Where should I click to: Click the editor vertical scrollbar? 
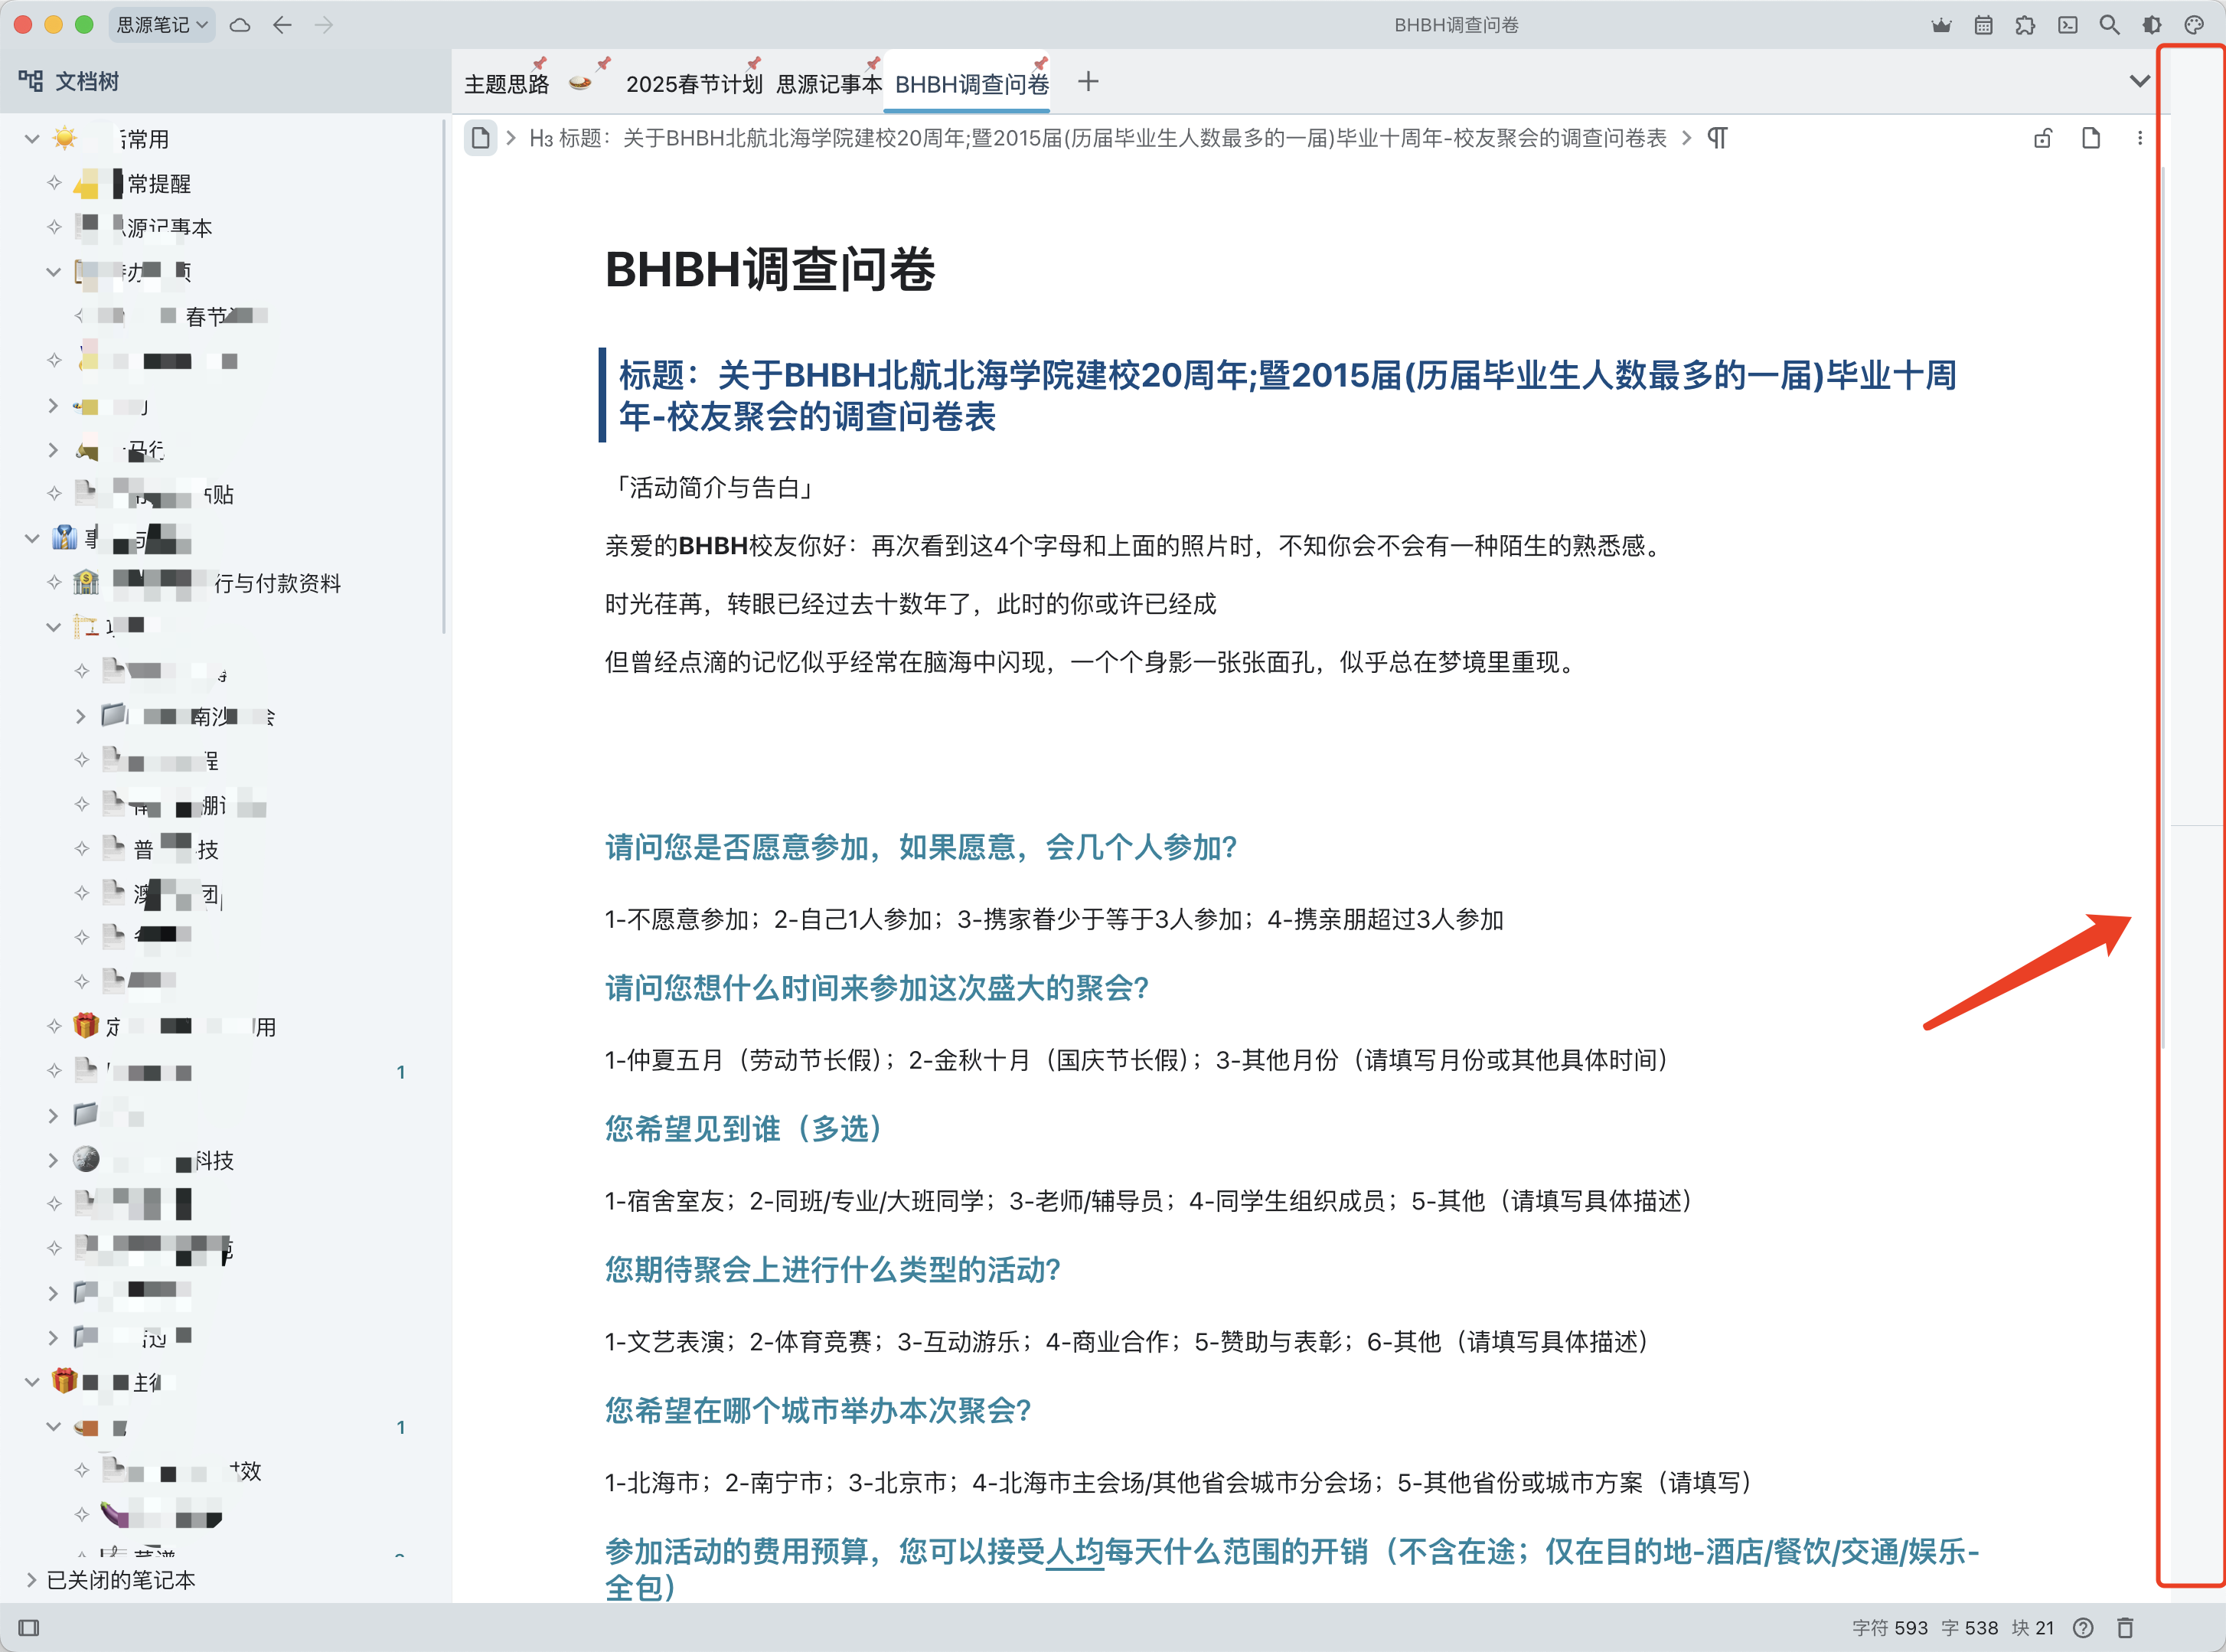click(2162, 600)
